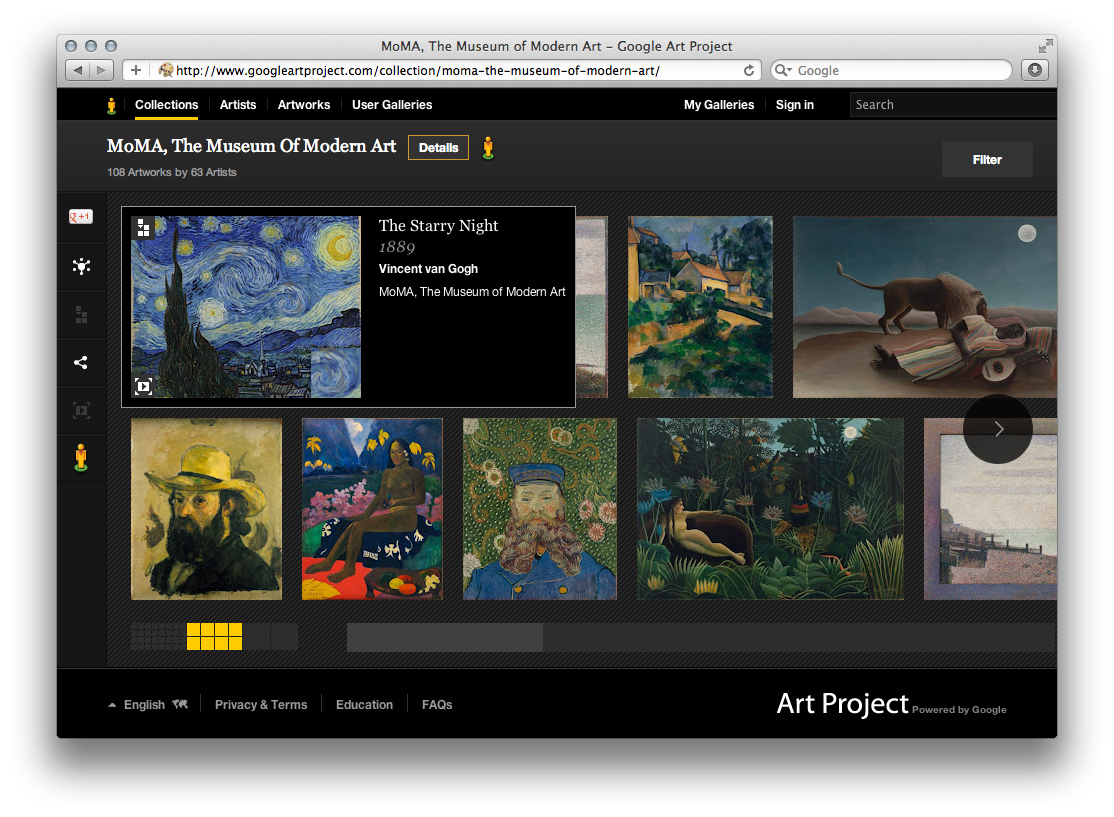Screen dimensions: 1114x817
Task: Reload the page with the browser refresh icon
Action: pyautogui.click(x=749, y=70)
